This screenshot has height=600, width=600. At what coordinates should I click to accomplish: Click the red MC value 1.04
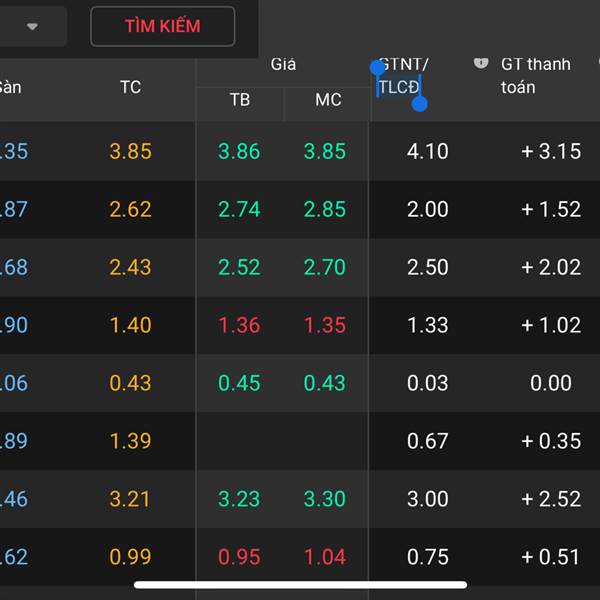(325, 557)
